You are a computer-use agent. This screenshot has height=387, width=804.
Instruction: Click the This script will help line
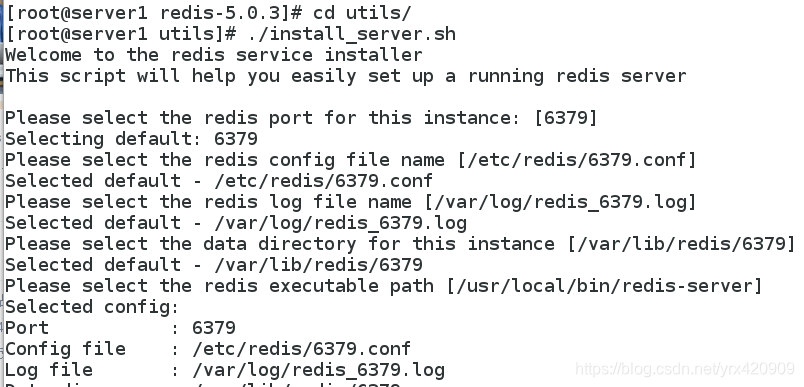346,76
